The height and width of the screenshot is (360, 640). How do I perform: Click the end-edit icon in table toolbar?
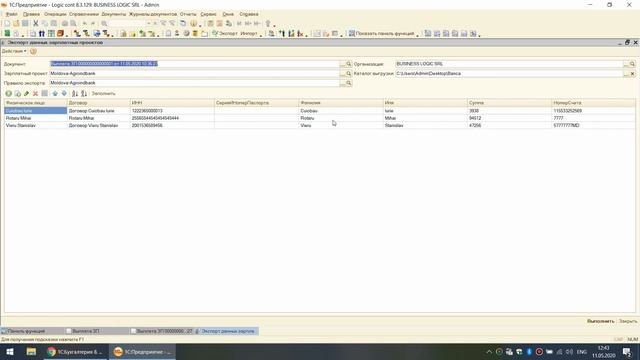(44, 93)
